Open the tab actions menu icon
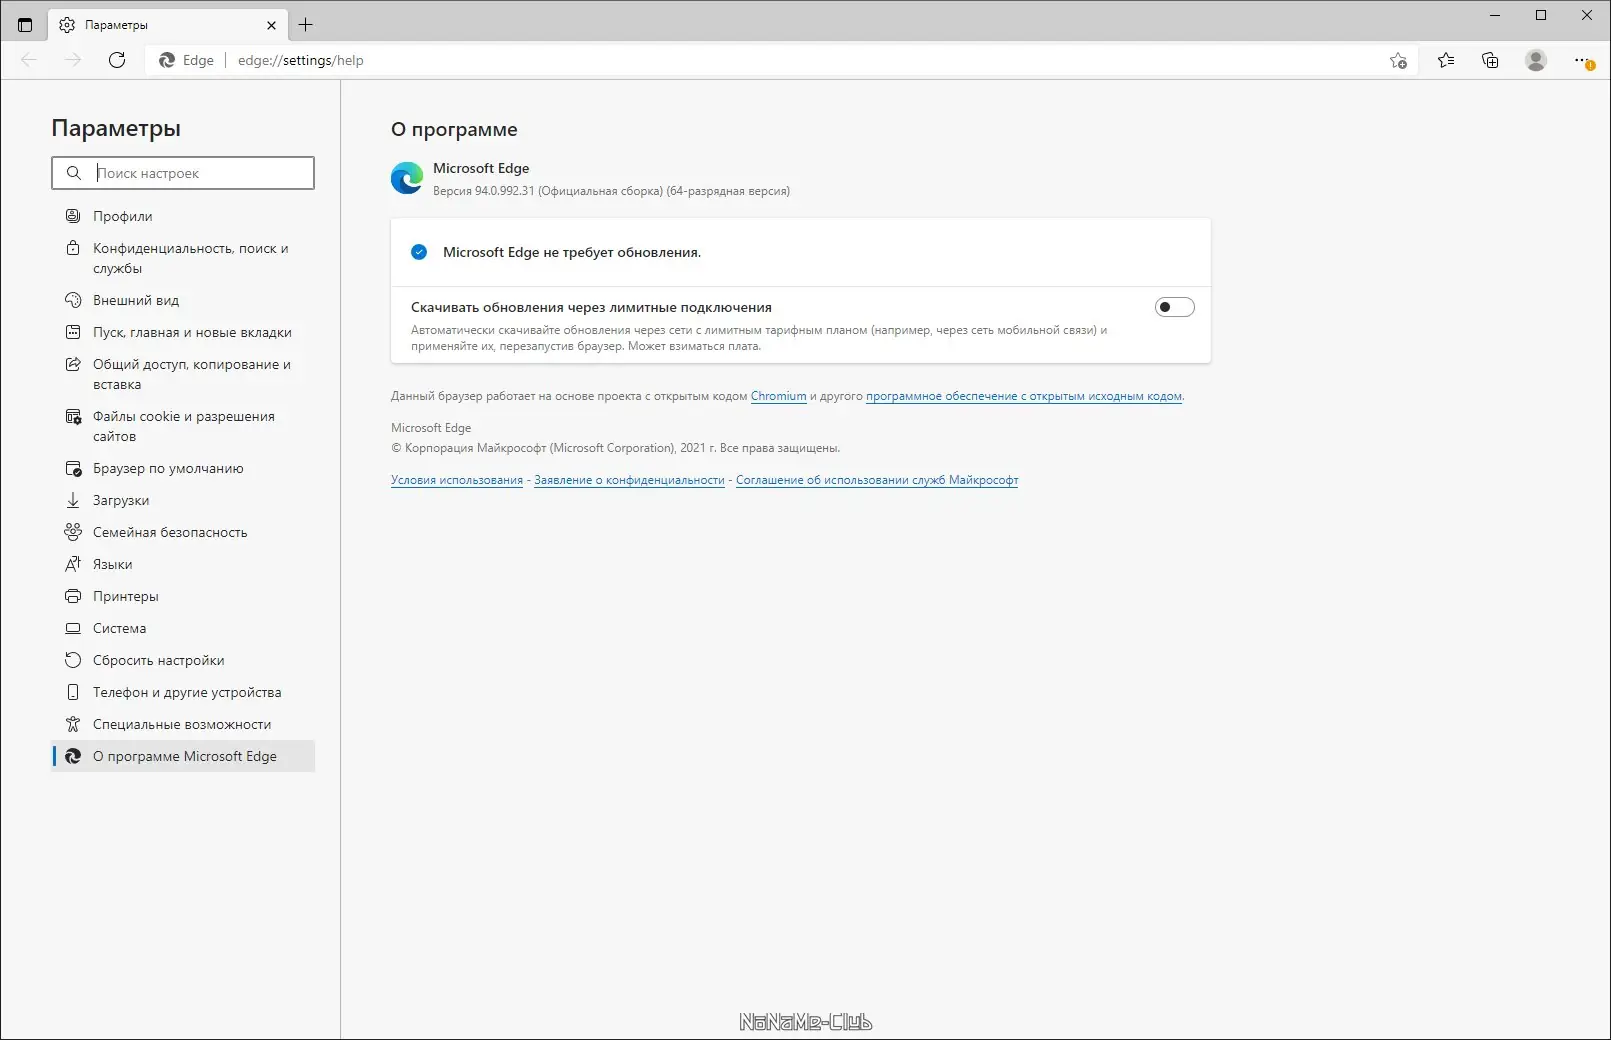Image resolution: width=1611 pixels, height=1040 pixels. [25, 25]
